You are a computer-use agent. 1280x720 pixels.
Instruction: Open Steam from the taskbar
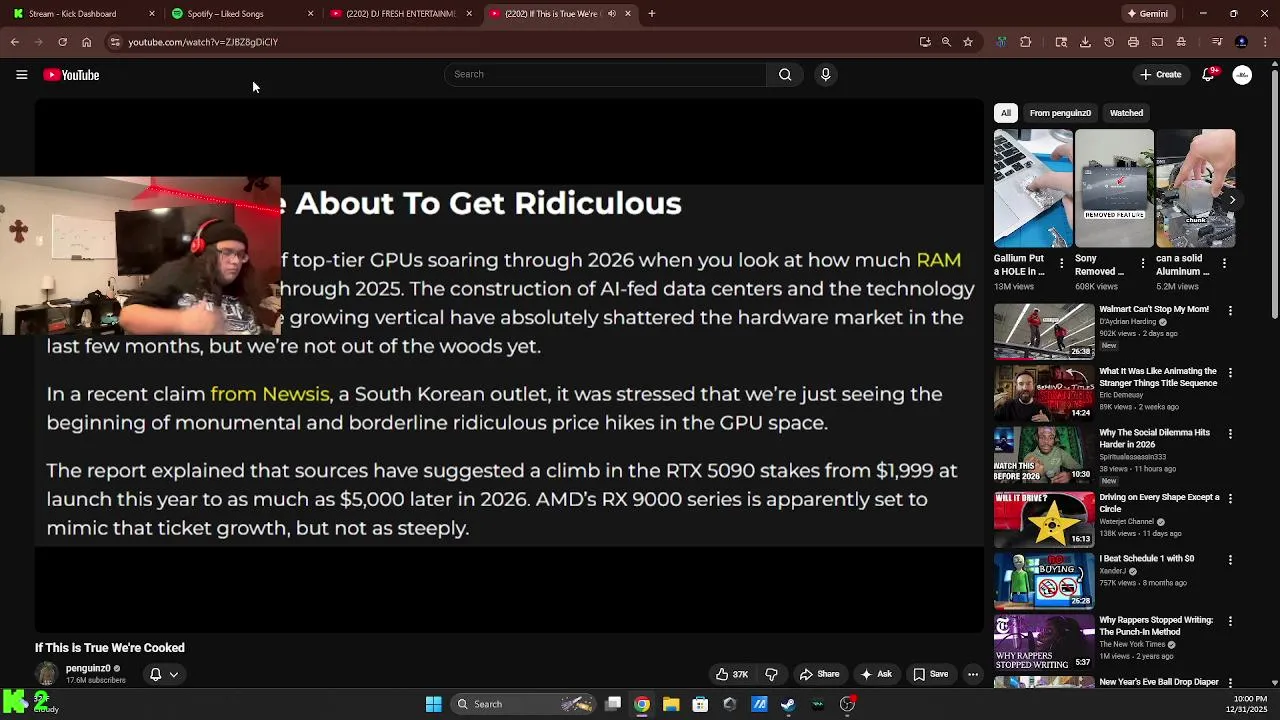pos(788,704)
